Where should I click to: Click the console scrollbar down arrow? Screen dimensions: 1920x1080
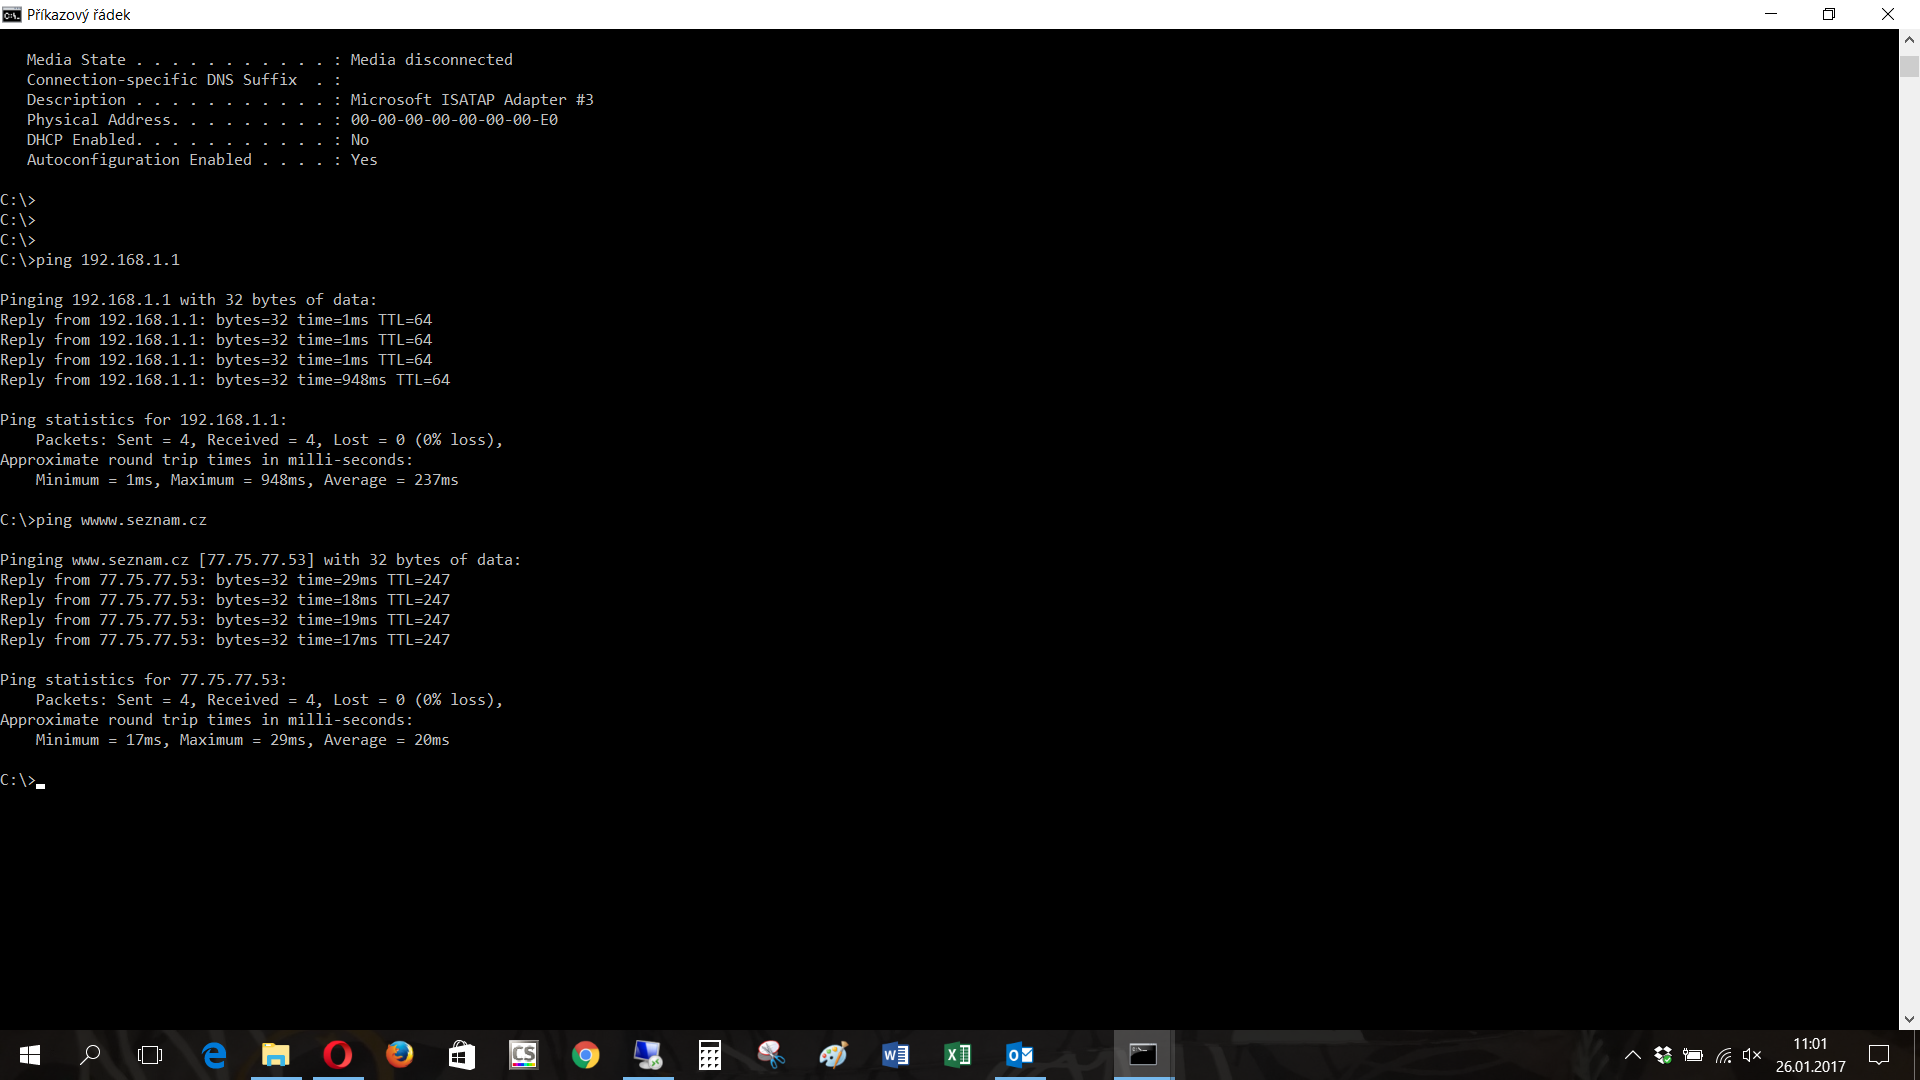(1909, 1020)
